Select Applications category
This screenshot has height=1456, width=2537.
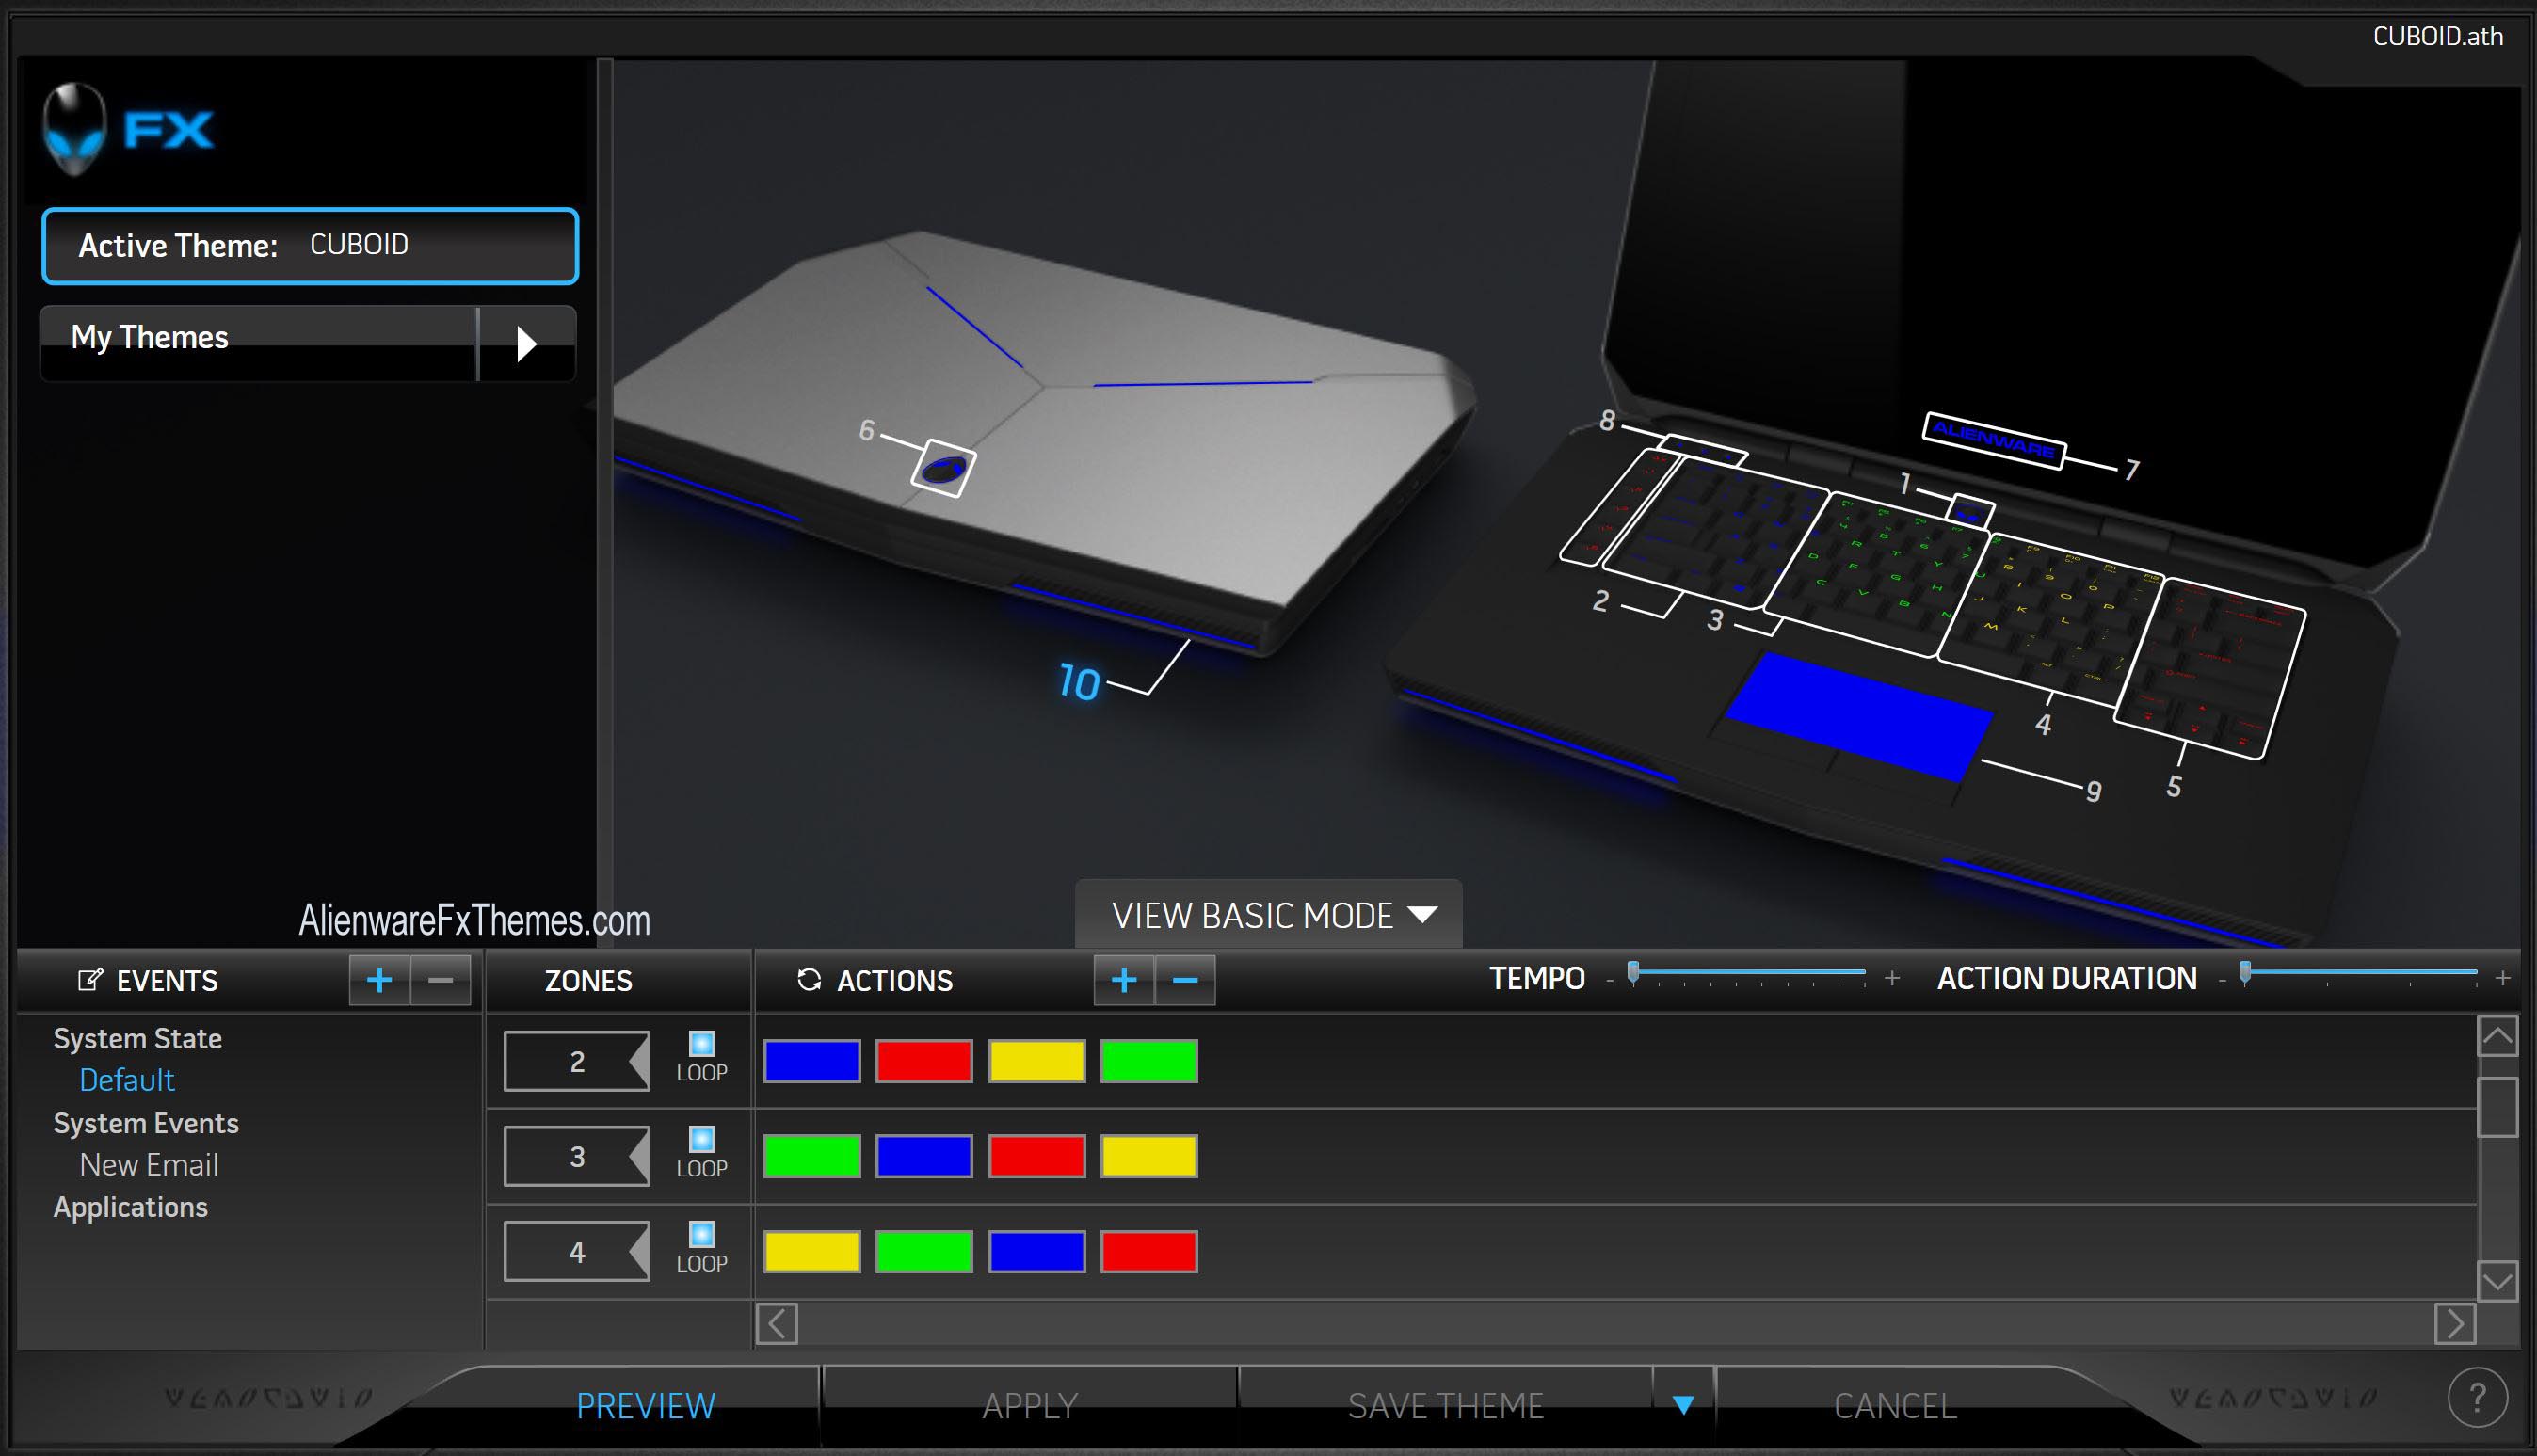click(x=131, y=1207)
